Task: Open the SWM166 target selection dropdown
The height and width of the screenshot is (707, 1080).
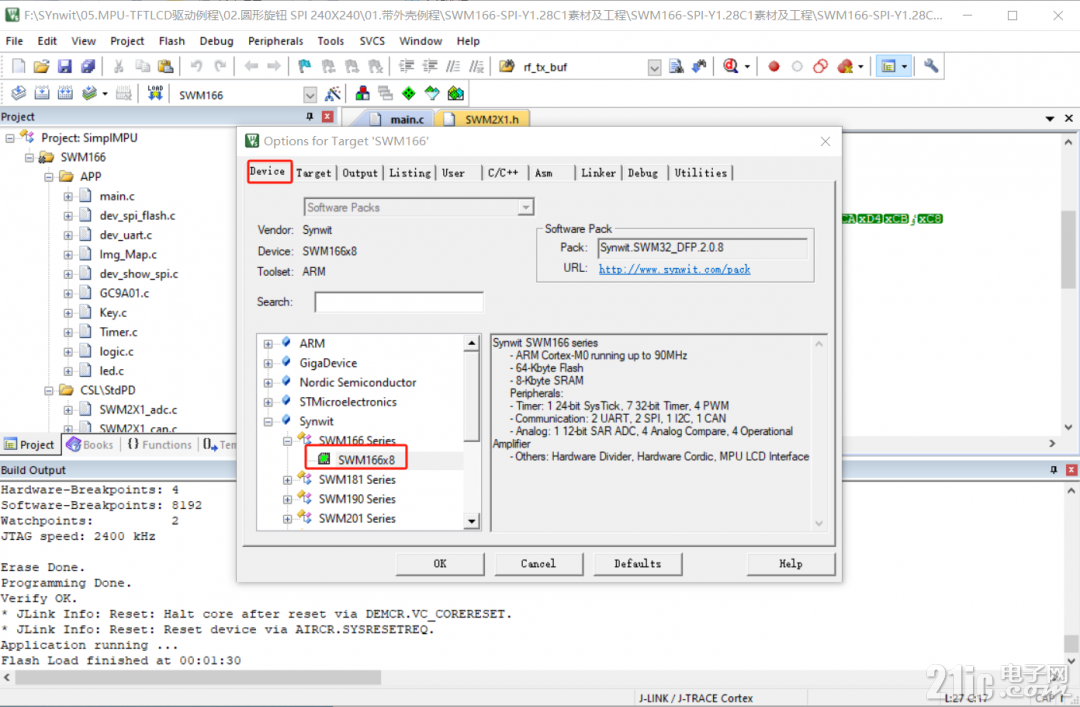Action: 310,94
